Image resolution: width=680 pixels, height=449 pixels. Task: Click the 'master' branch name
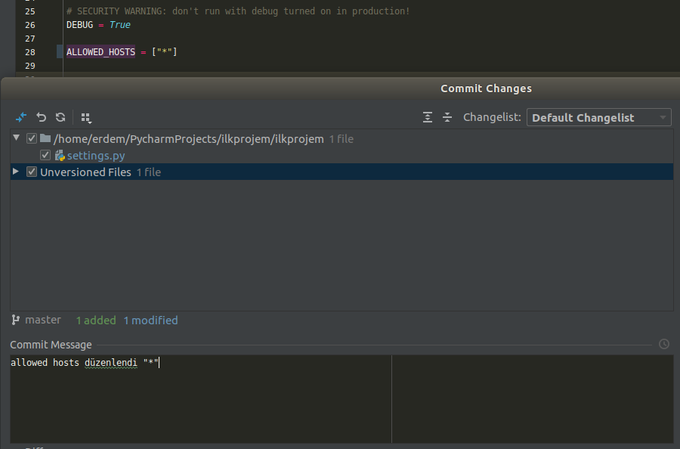click(x=43, y=320)
